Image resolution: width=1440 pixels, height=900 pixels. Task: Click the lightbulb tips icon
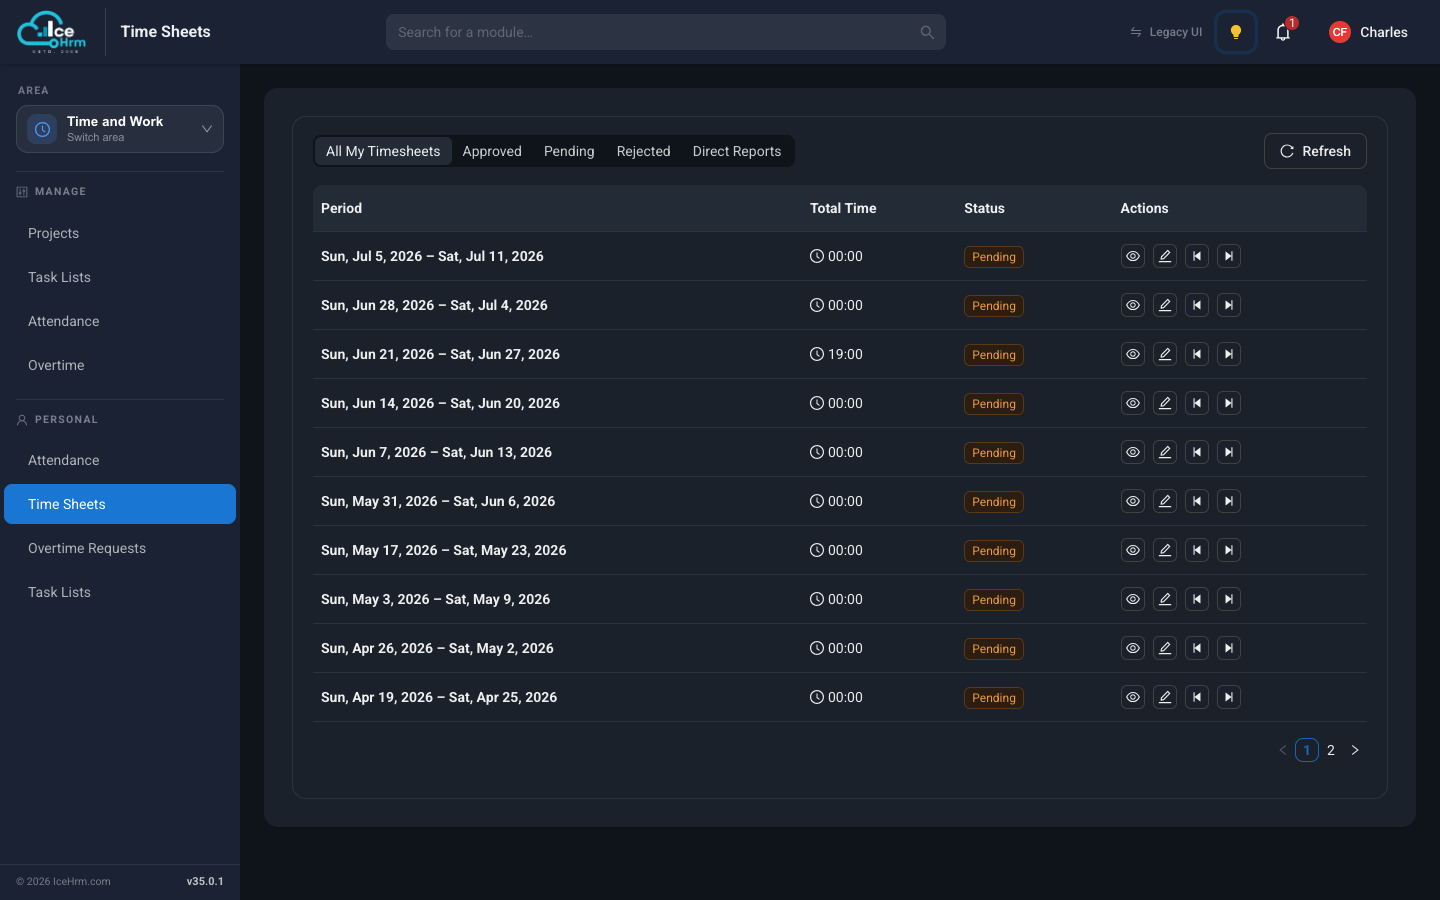tap(1236, 32)
